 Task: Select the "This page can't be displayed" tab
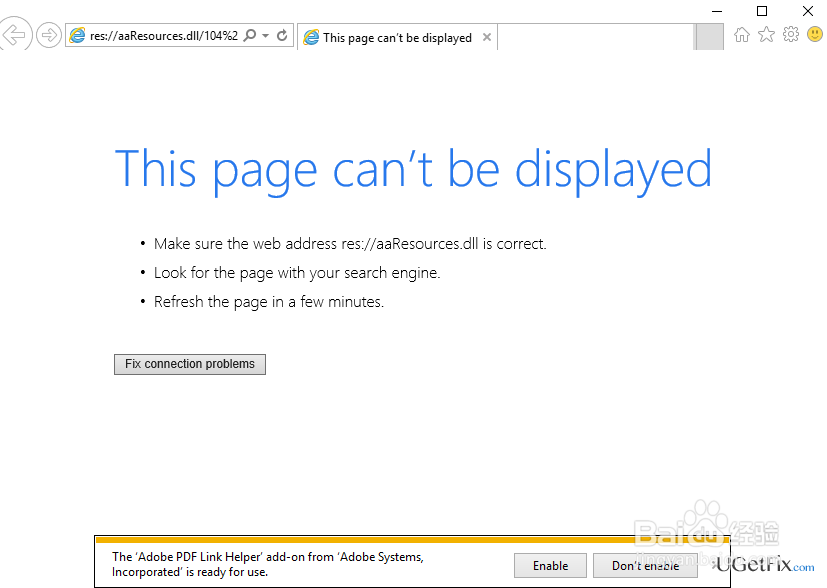point(397,37)
